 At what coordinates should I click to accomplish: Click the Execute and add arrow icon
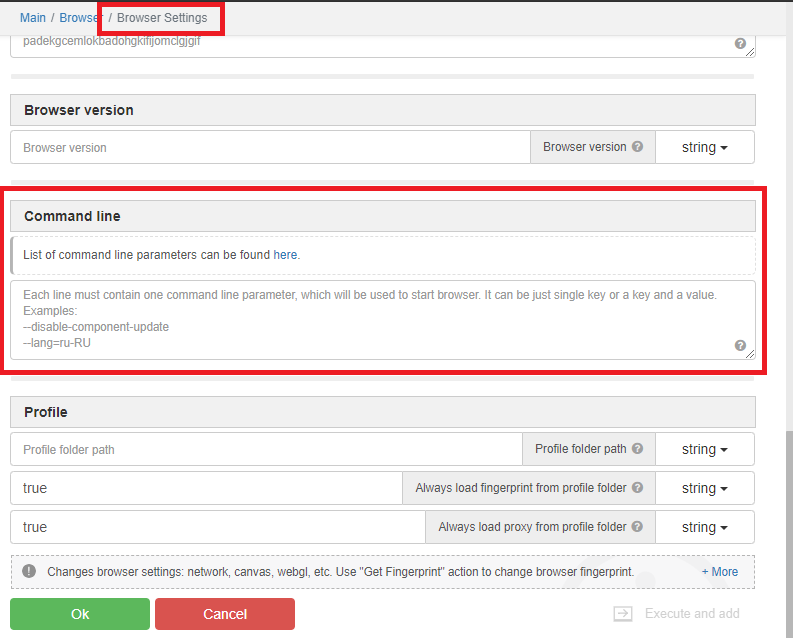point(623,614)
